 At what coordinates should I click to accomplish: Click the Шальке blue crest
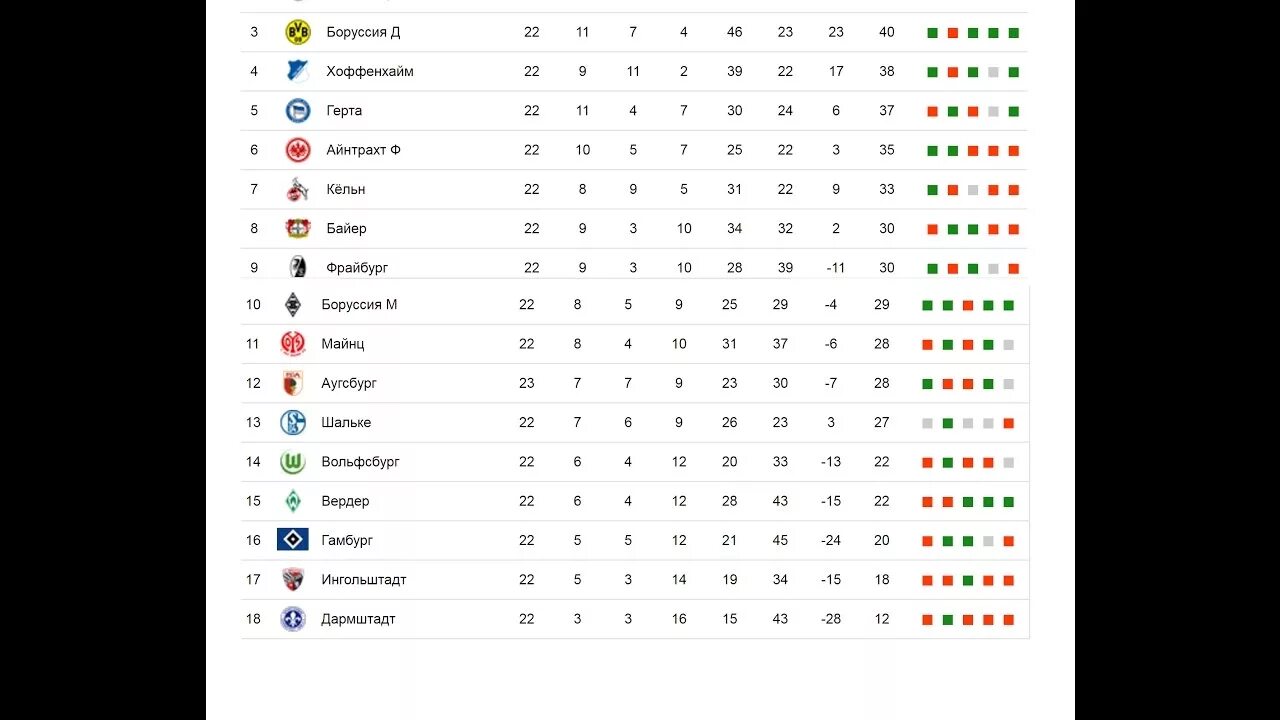click(x=292, y=422)
